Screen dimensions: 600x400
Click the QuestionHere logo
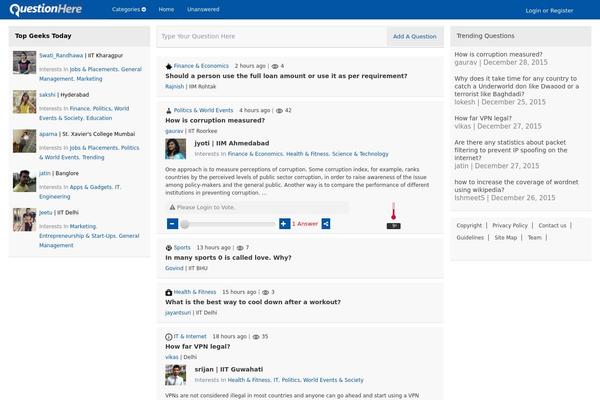(46, 9)
